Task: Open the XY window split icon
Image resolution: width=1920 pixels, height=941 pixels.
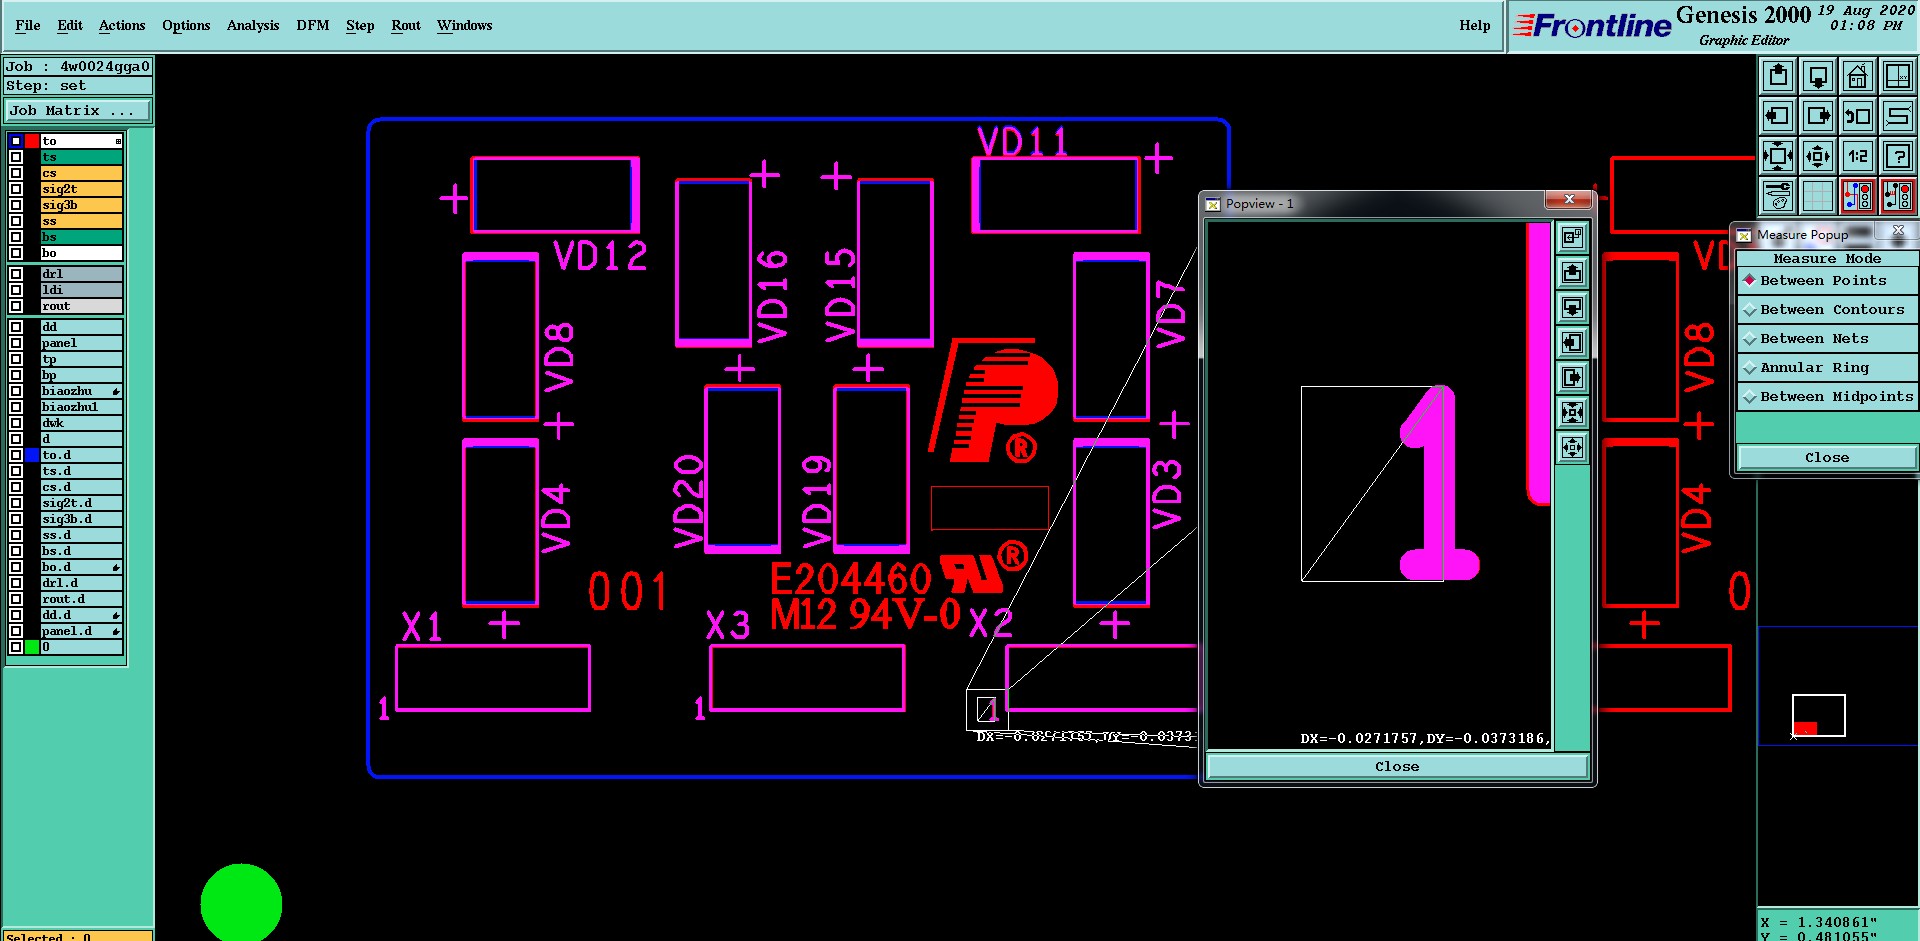Action: [1898, 76]
